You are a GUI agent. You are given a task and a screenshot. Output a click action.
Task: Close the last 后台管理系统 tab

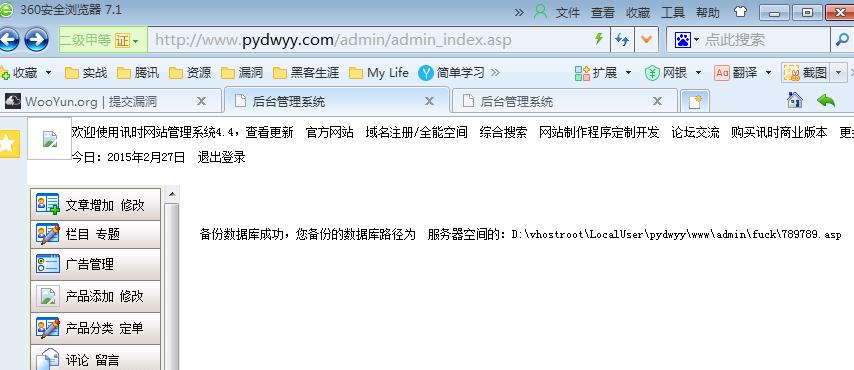(657, 101)
